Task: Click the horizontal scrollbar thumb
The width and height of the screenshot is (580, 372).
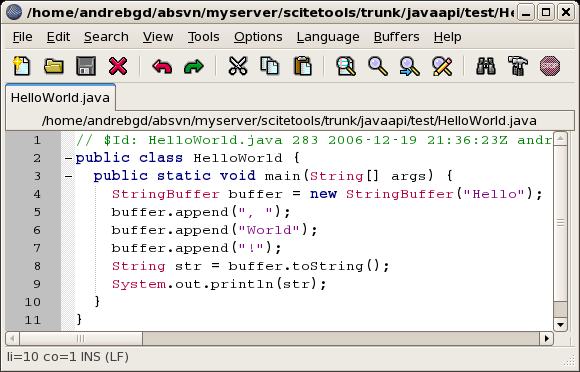Action: 81,338
